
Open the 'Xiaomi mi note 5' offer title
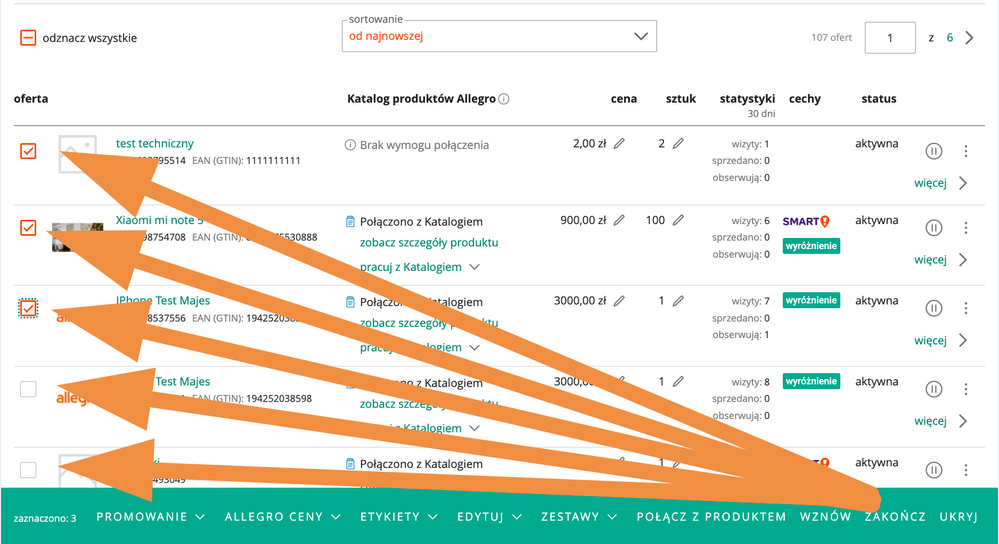159,220
